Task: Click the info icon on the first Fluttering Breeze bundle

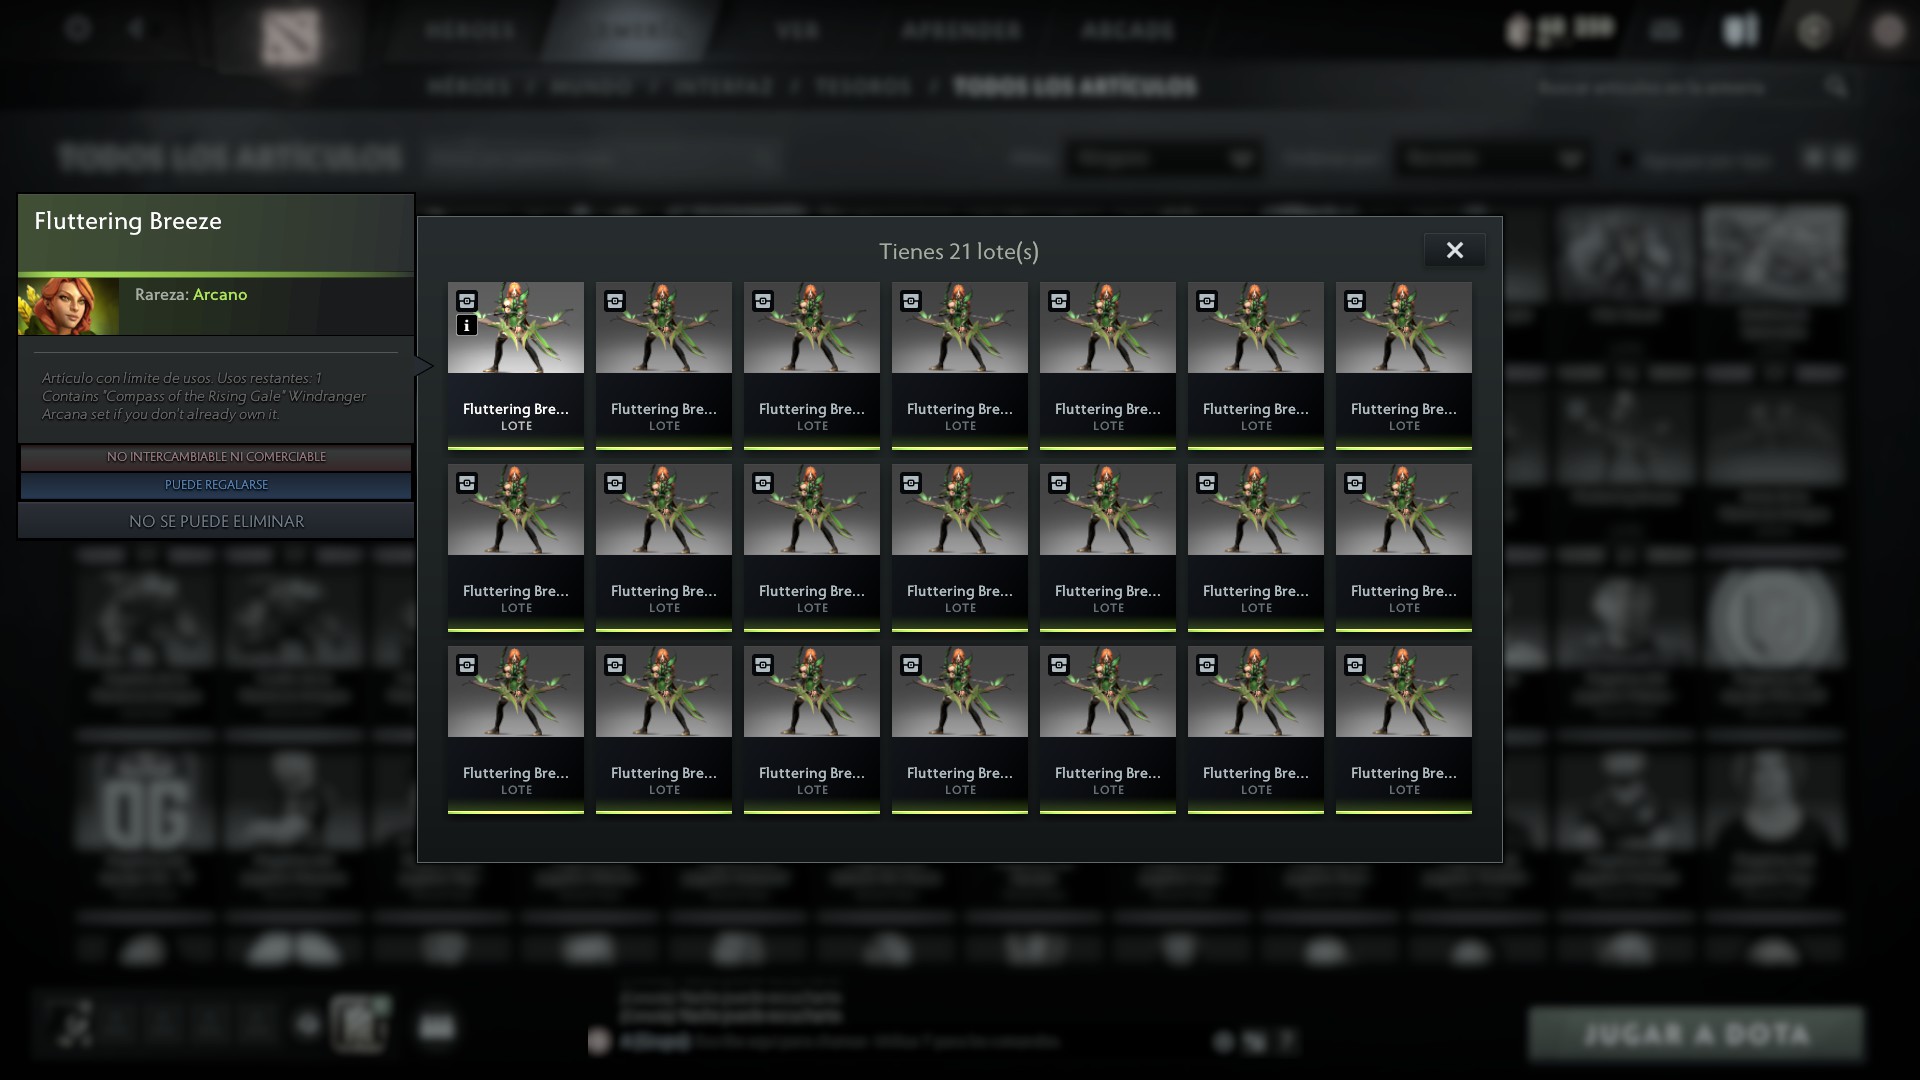Action: (466, 325)
